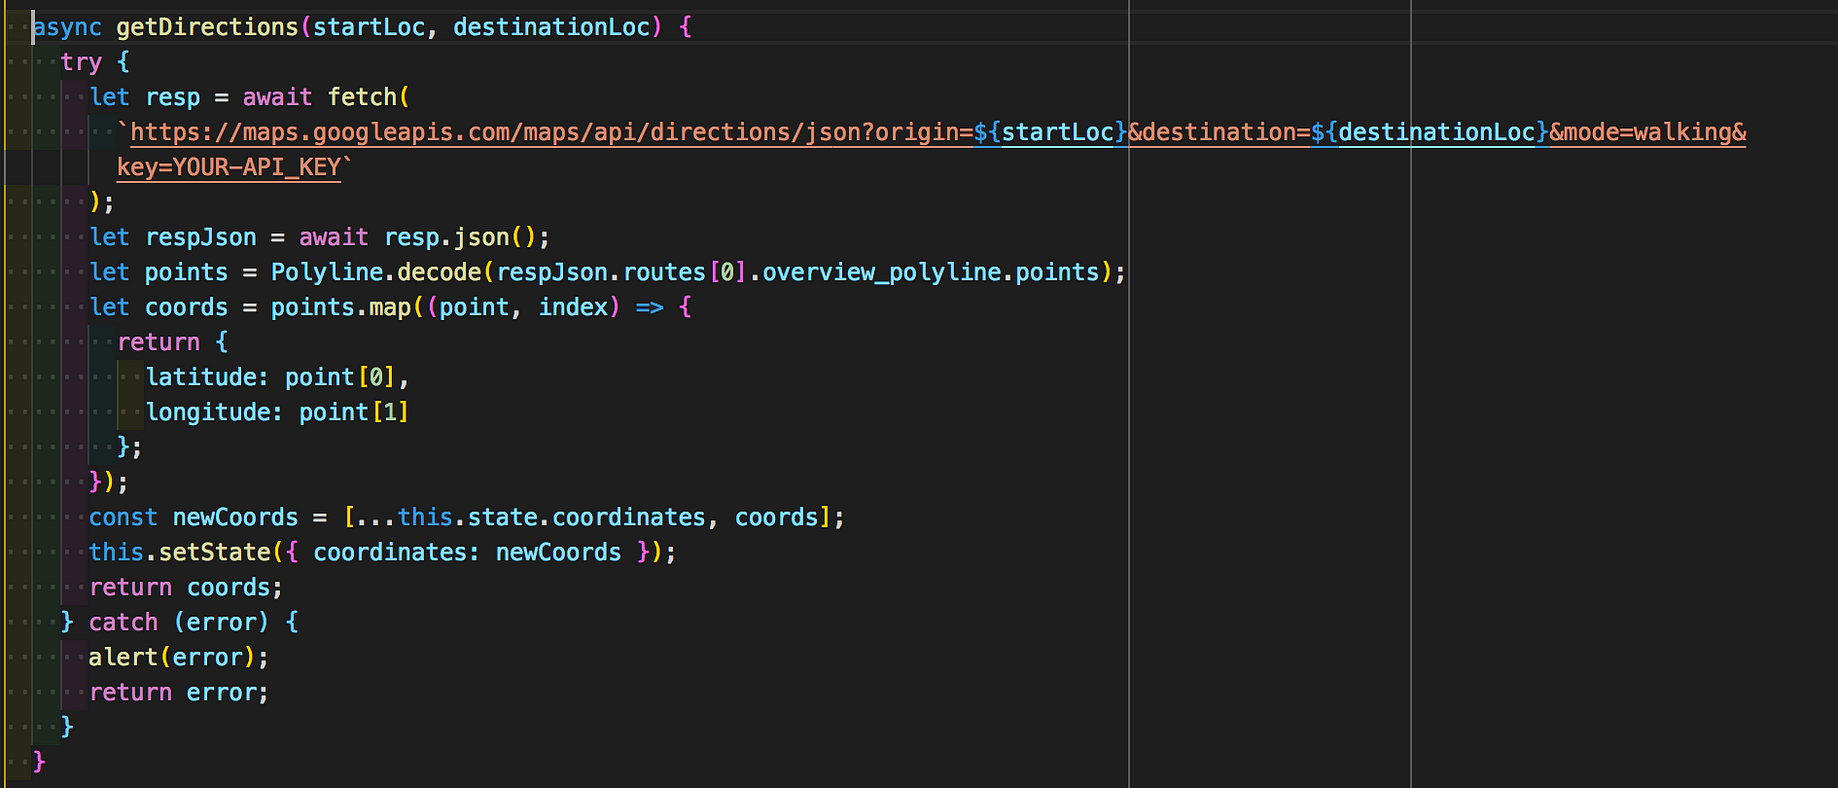Click 'respJson' variable in the let declaration
Image resolution: width=1838 pixels, height=788 pixels.
(201, 237)
